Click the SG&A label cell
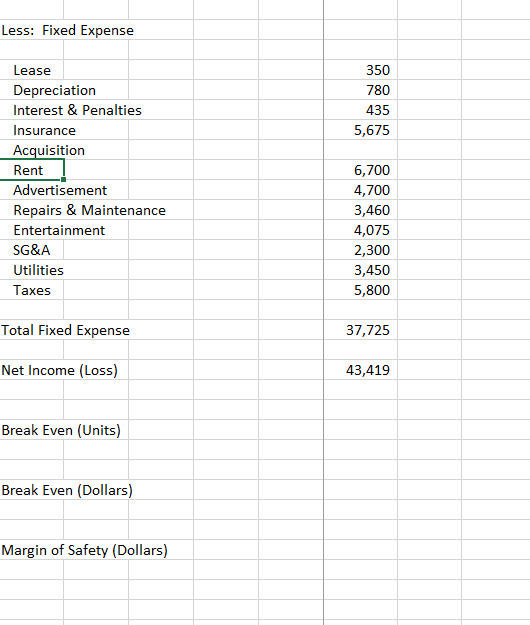Screen dimensions: 530x625 (x=31, y=250)
